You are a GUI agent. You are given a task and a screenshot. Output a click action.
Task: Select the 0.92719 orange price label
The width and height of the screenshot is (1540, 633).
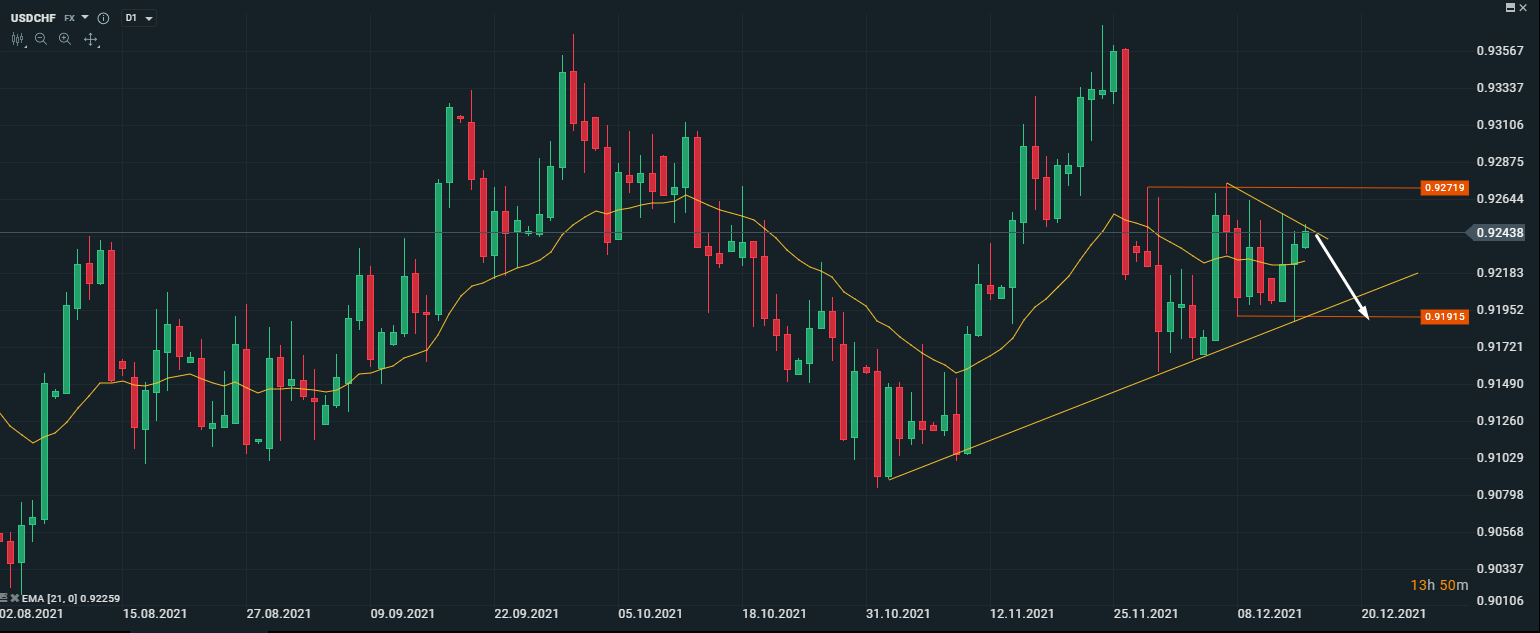pos(1444,187)
